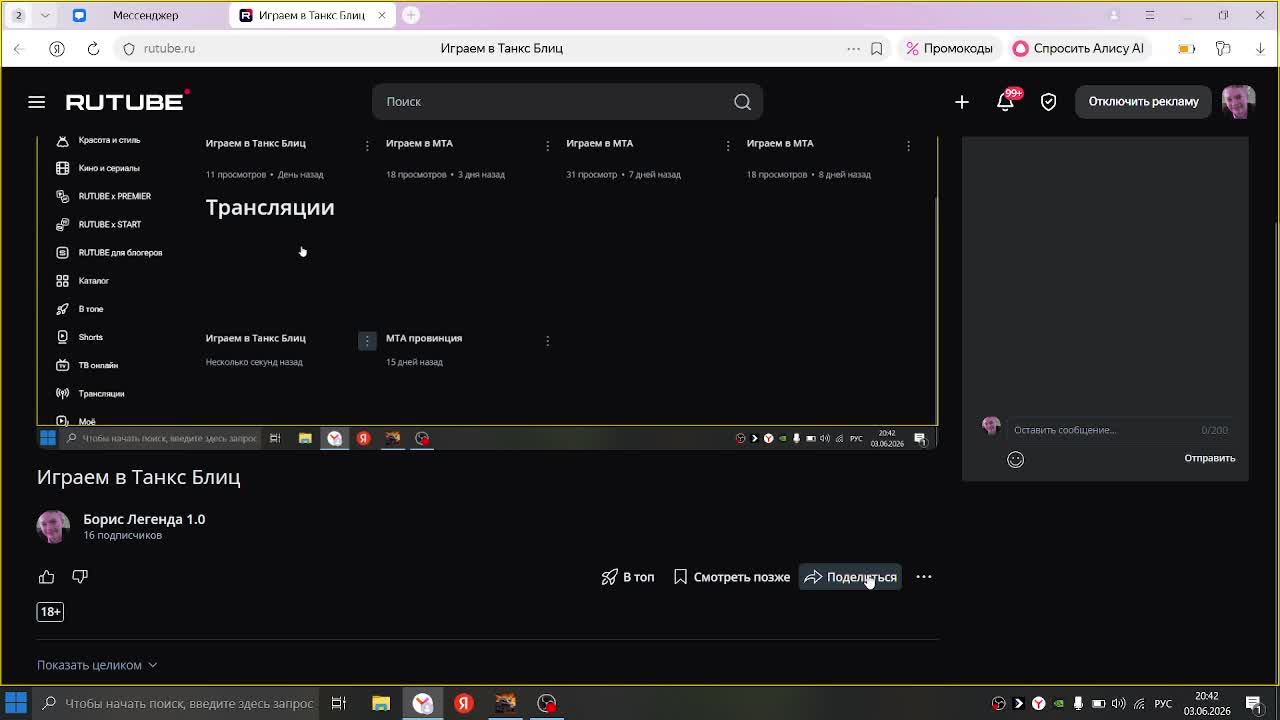Viewport: 1280px width, 720px height.
Task: Open the Rutube hamburger side menu
Action: click(37, 101)
